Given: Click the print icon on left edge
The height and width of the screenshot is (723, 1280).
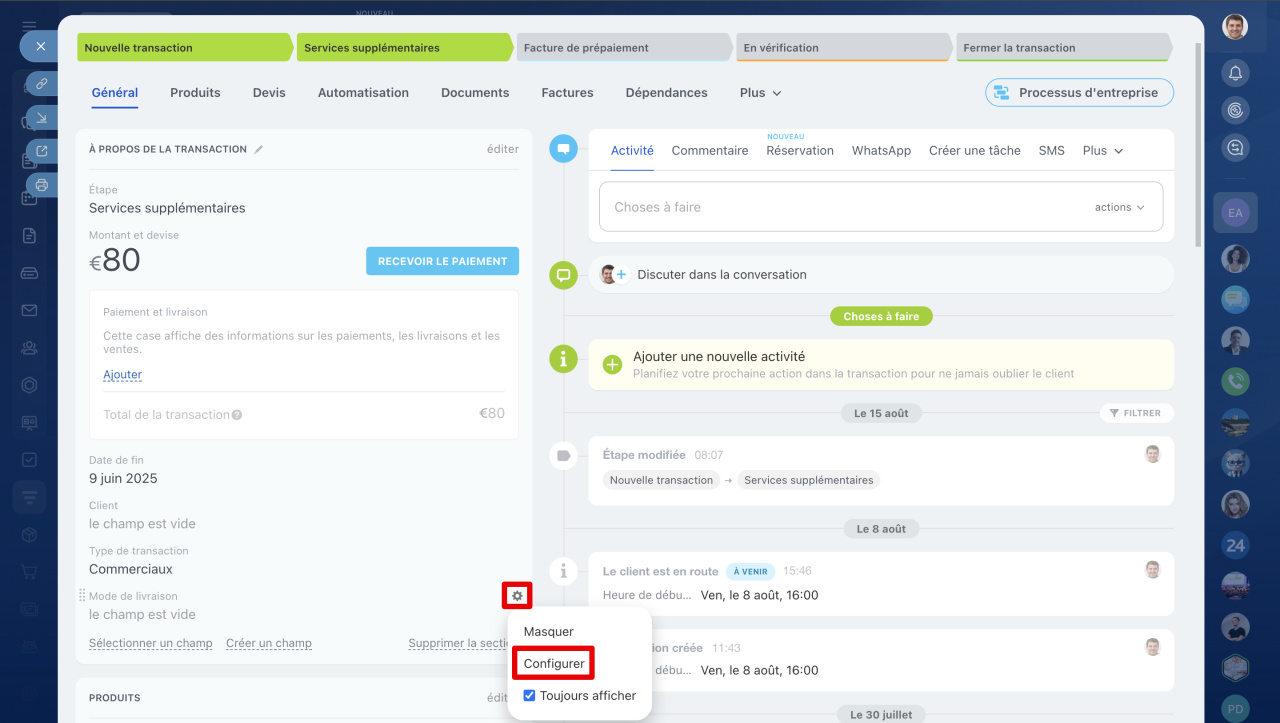Looking at the screenshot, I should click(41, 185).
